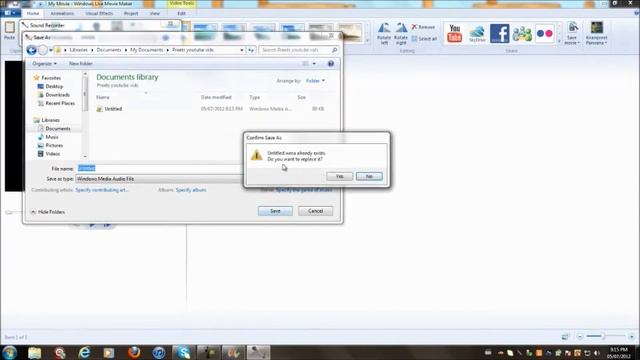Collapse folders with Hide Folders
This screenshot has height=360, width=640.
[48, 212]
